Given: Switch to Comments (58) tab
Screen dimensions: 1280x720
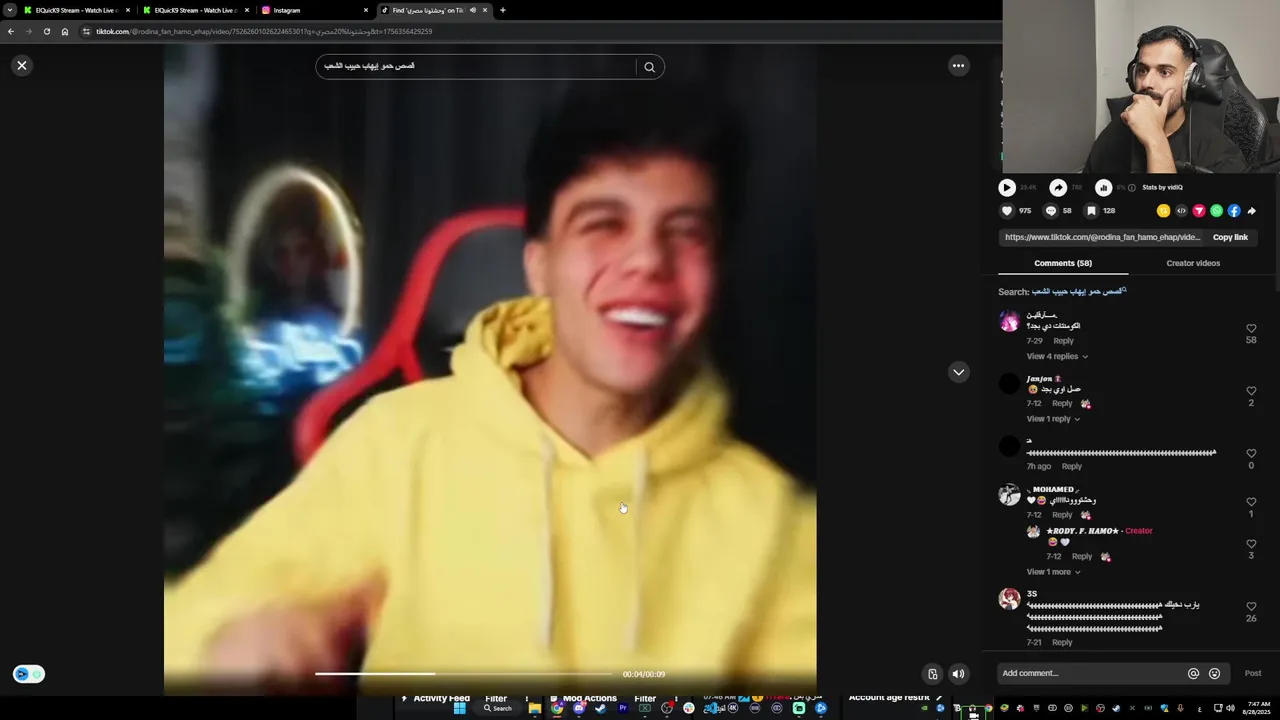Looking at the screenshot, I should [1063, 263].
